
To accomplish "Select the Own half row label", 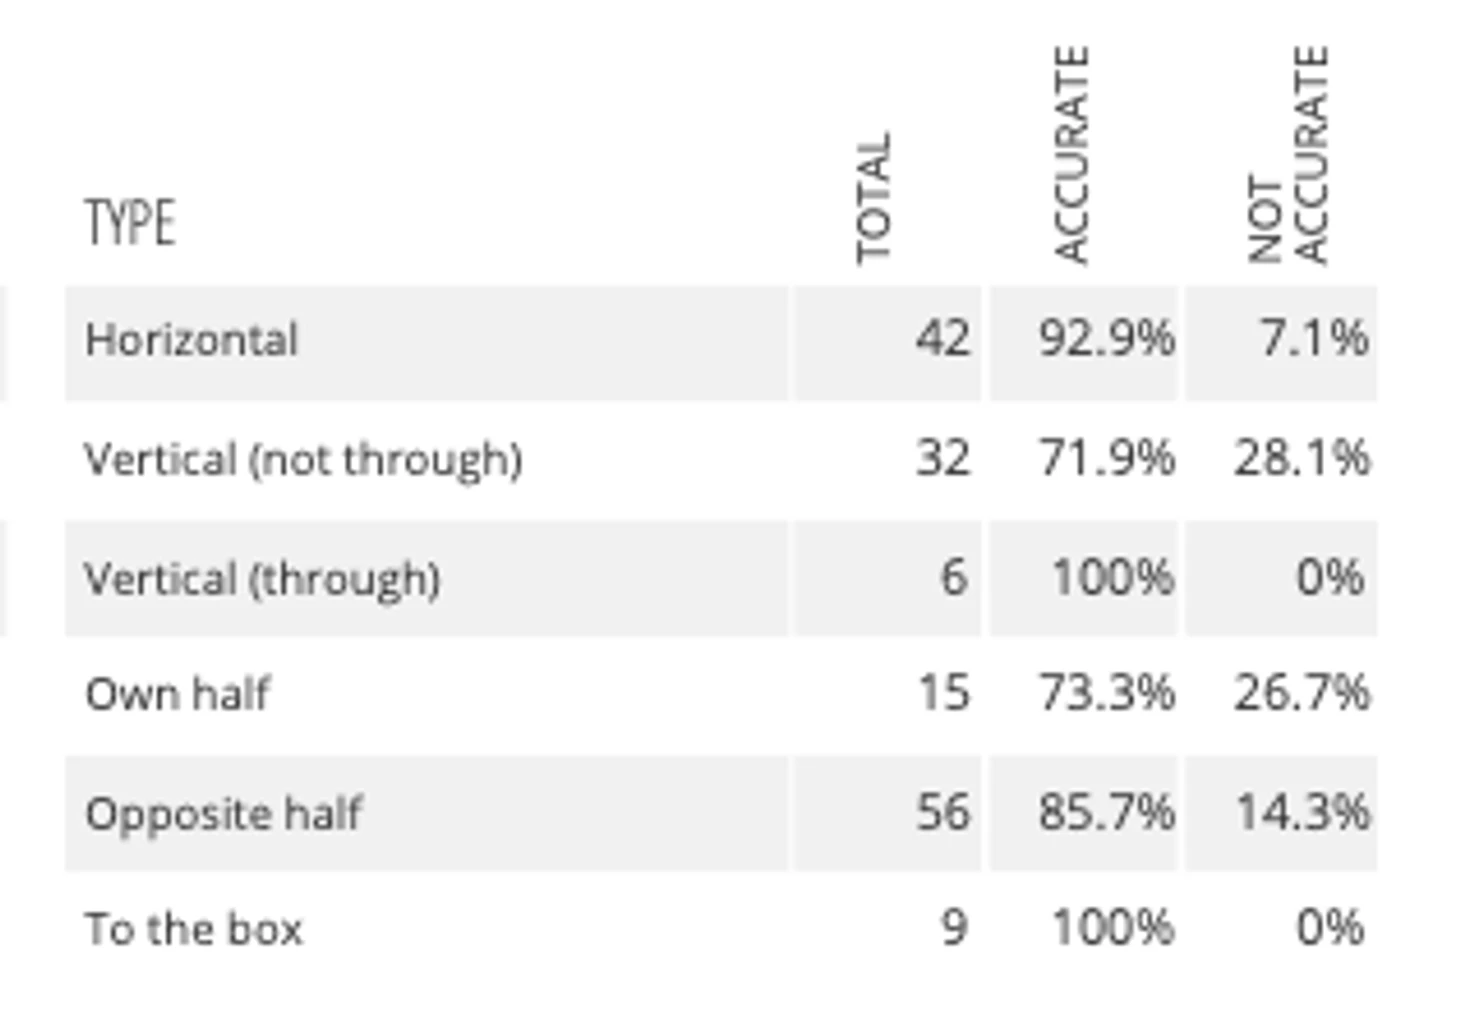I will point(177,694).
